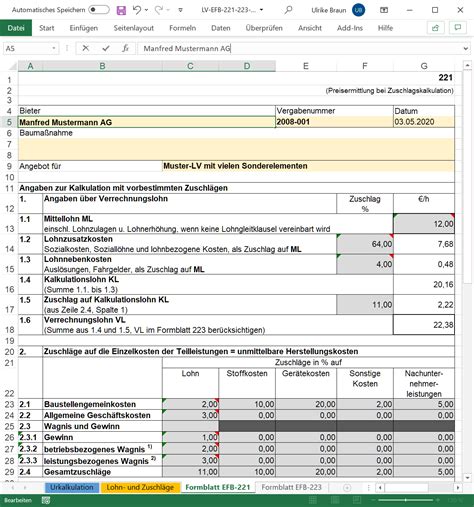Screen dimensions: 474x507
Task: Open the Ansicht ribbon tab
Action: (310, 28)
